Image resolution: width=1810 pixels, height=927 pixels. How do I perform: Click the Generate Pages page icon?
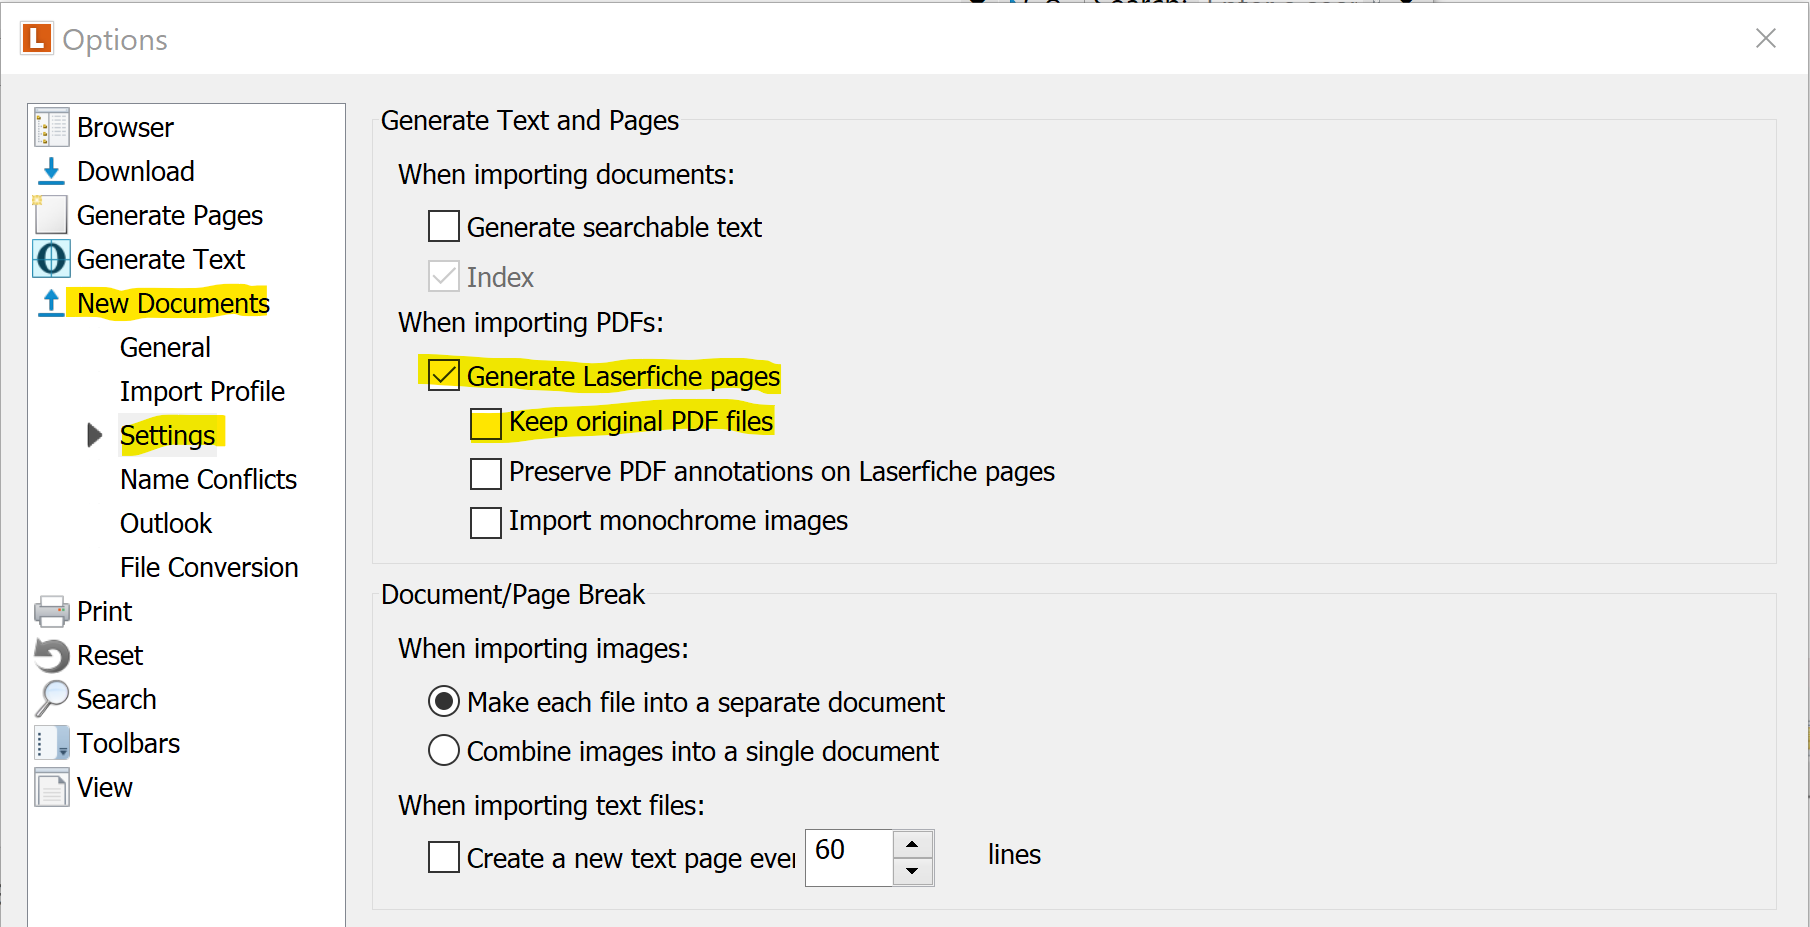click(x=51, y=215)
